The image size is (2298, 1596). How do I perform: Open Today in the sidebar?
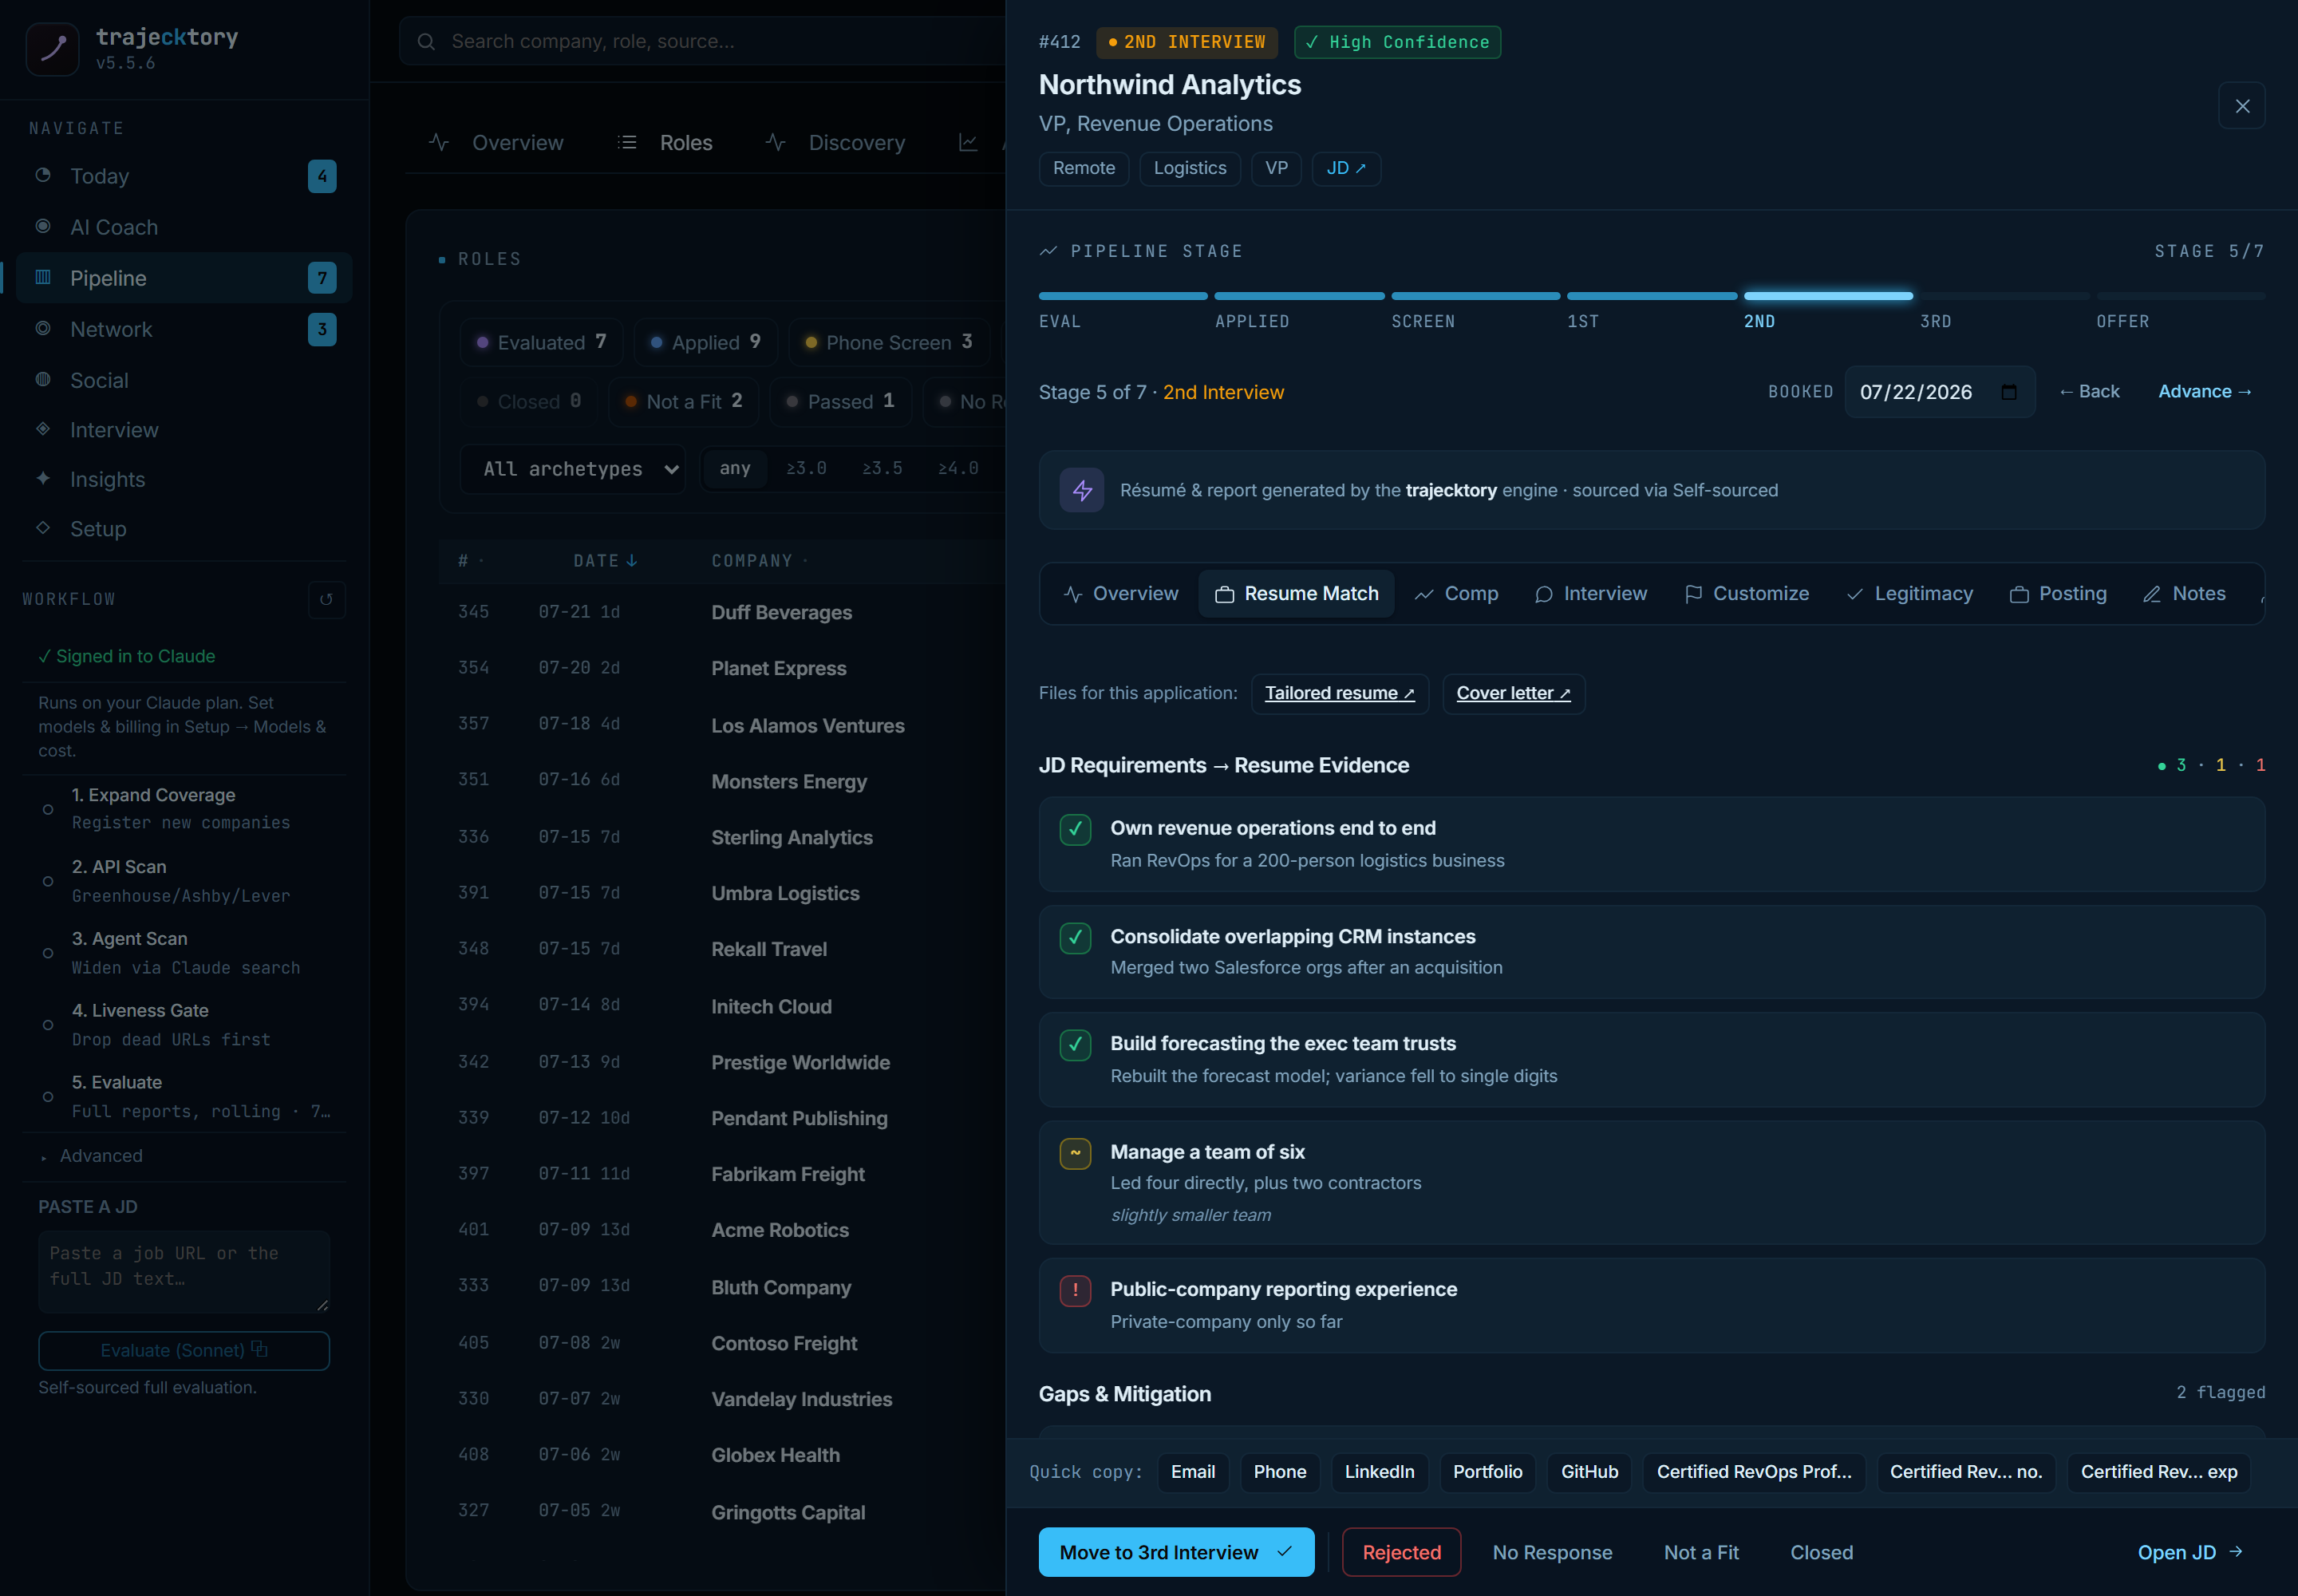pyautogui.click(x=184, y=176)
